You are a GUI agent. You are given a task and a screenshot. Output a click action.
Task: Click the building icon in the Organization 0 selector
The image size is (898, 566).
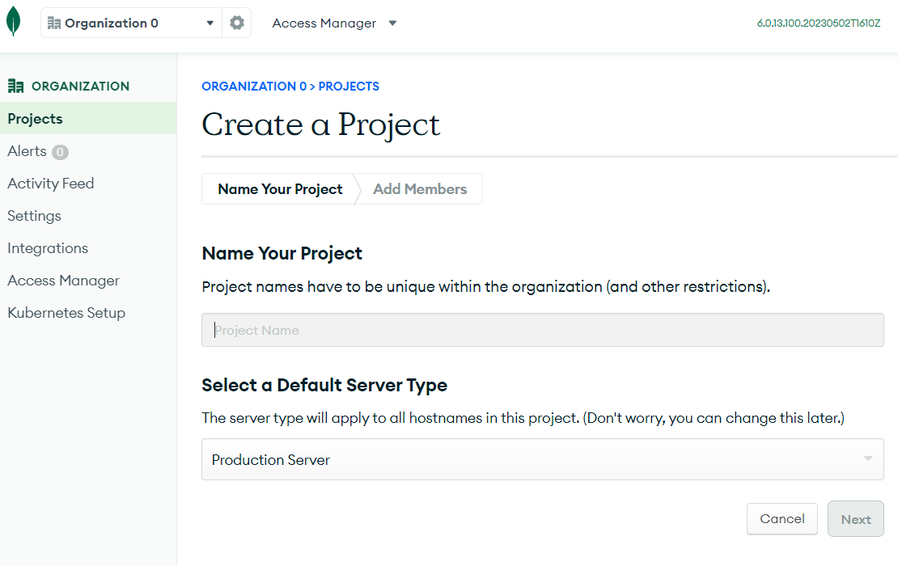click(54, 23)
